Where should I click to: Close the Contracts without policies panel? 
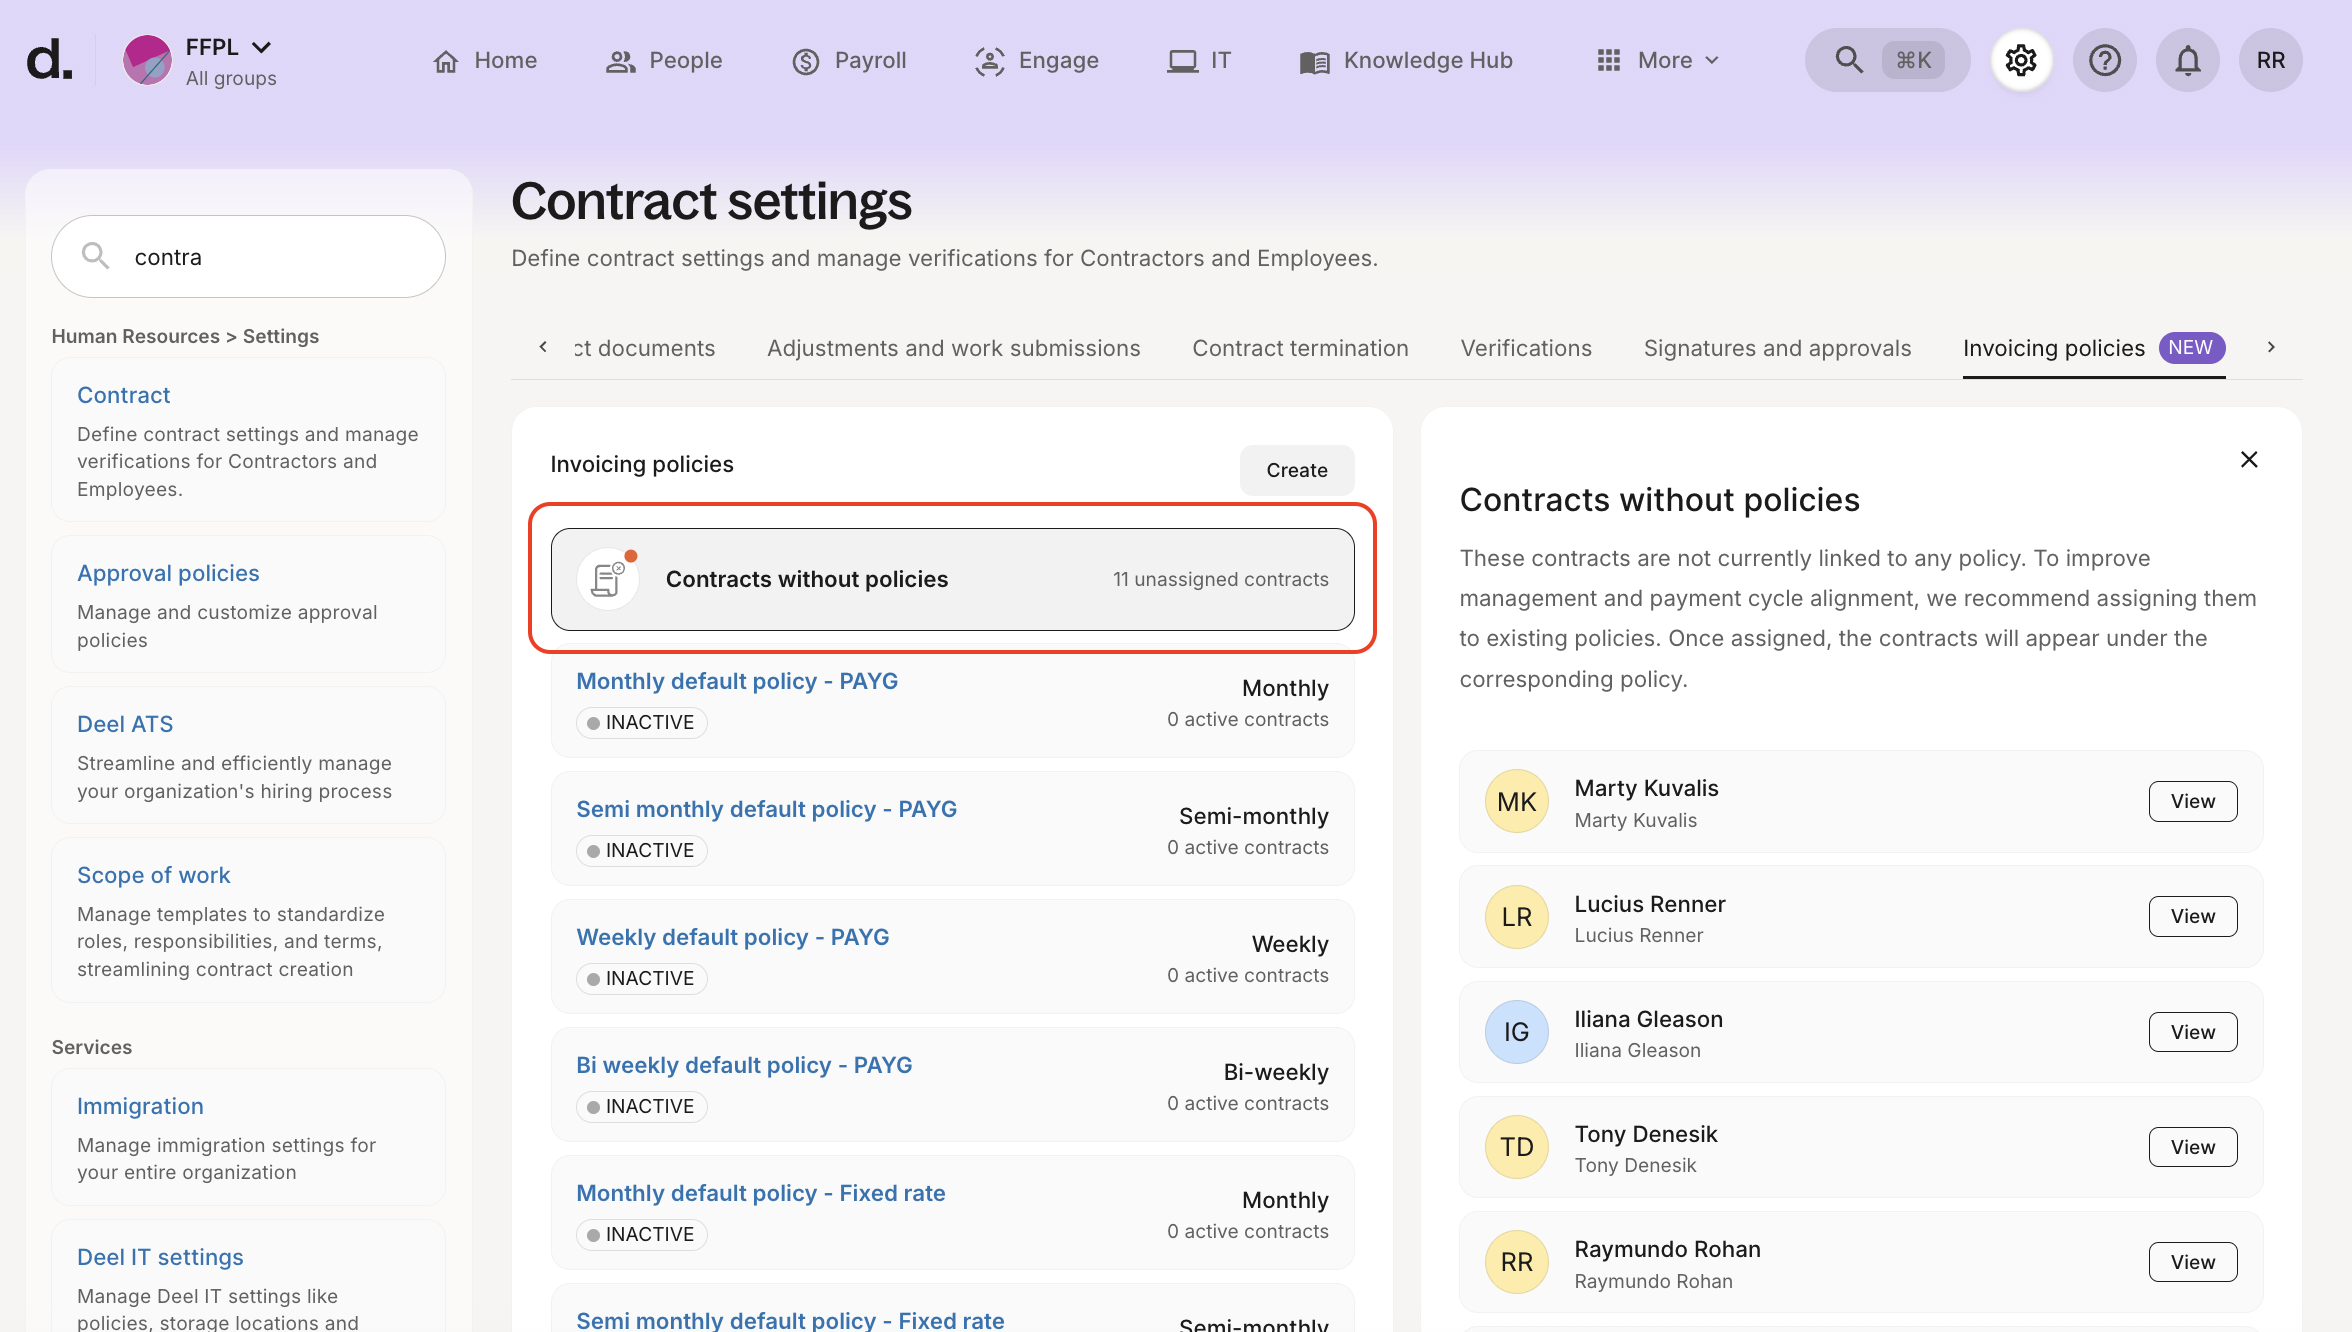click(2249, 459)
